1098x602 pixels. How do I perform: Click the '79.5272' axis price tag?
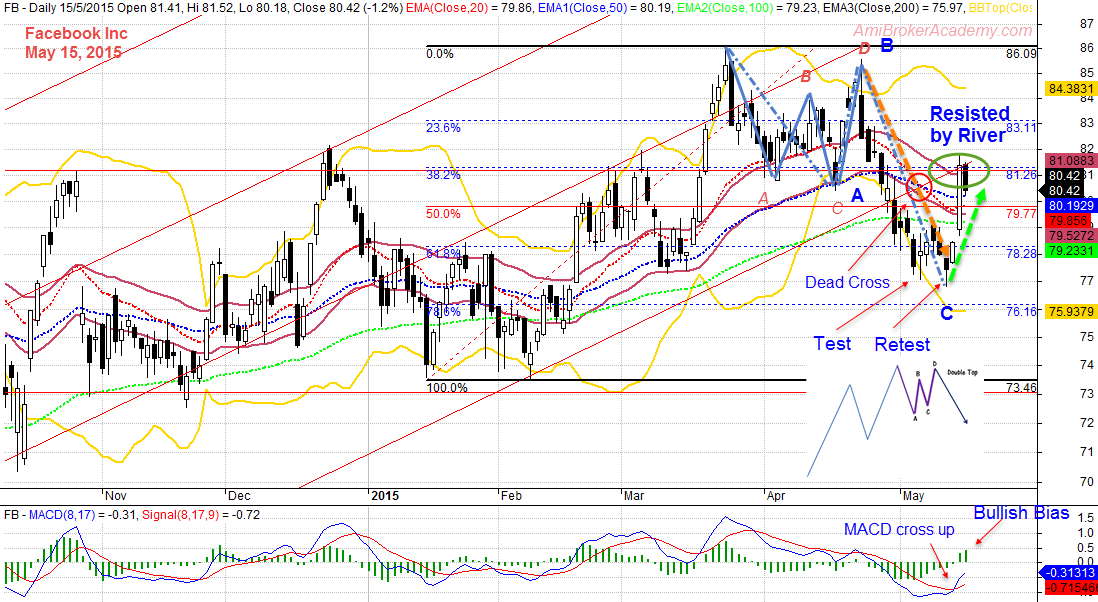pyautogui.click(x=1071, y=235)
